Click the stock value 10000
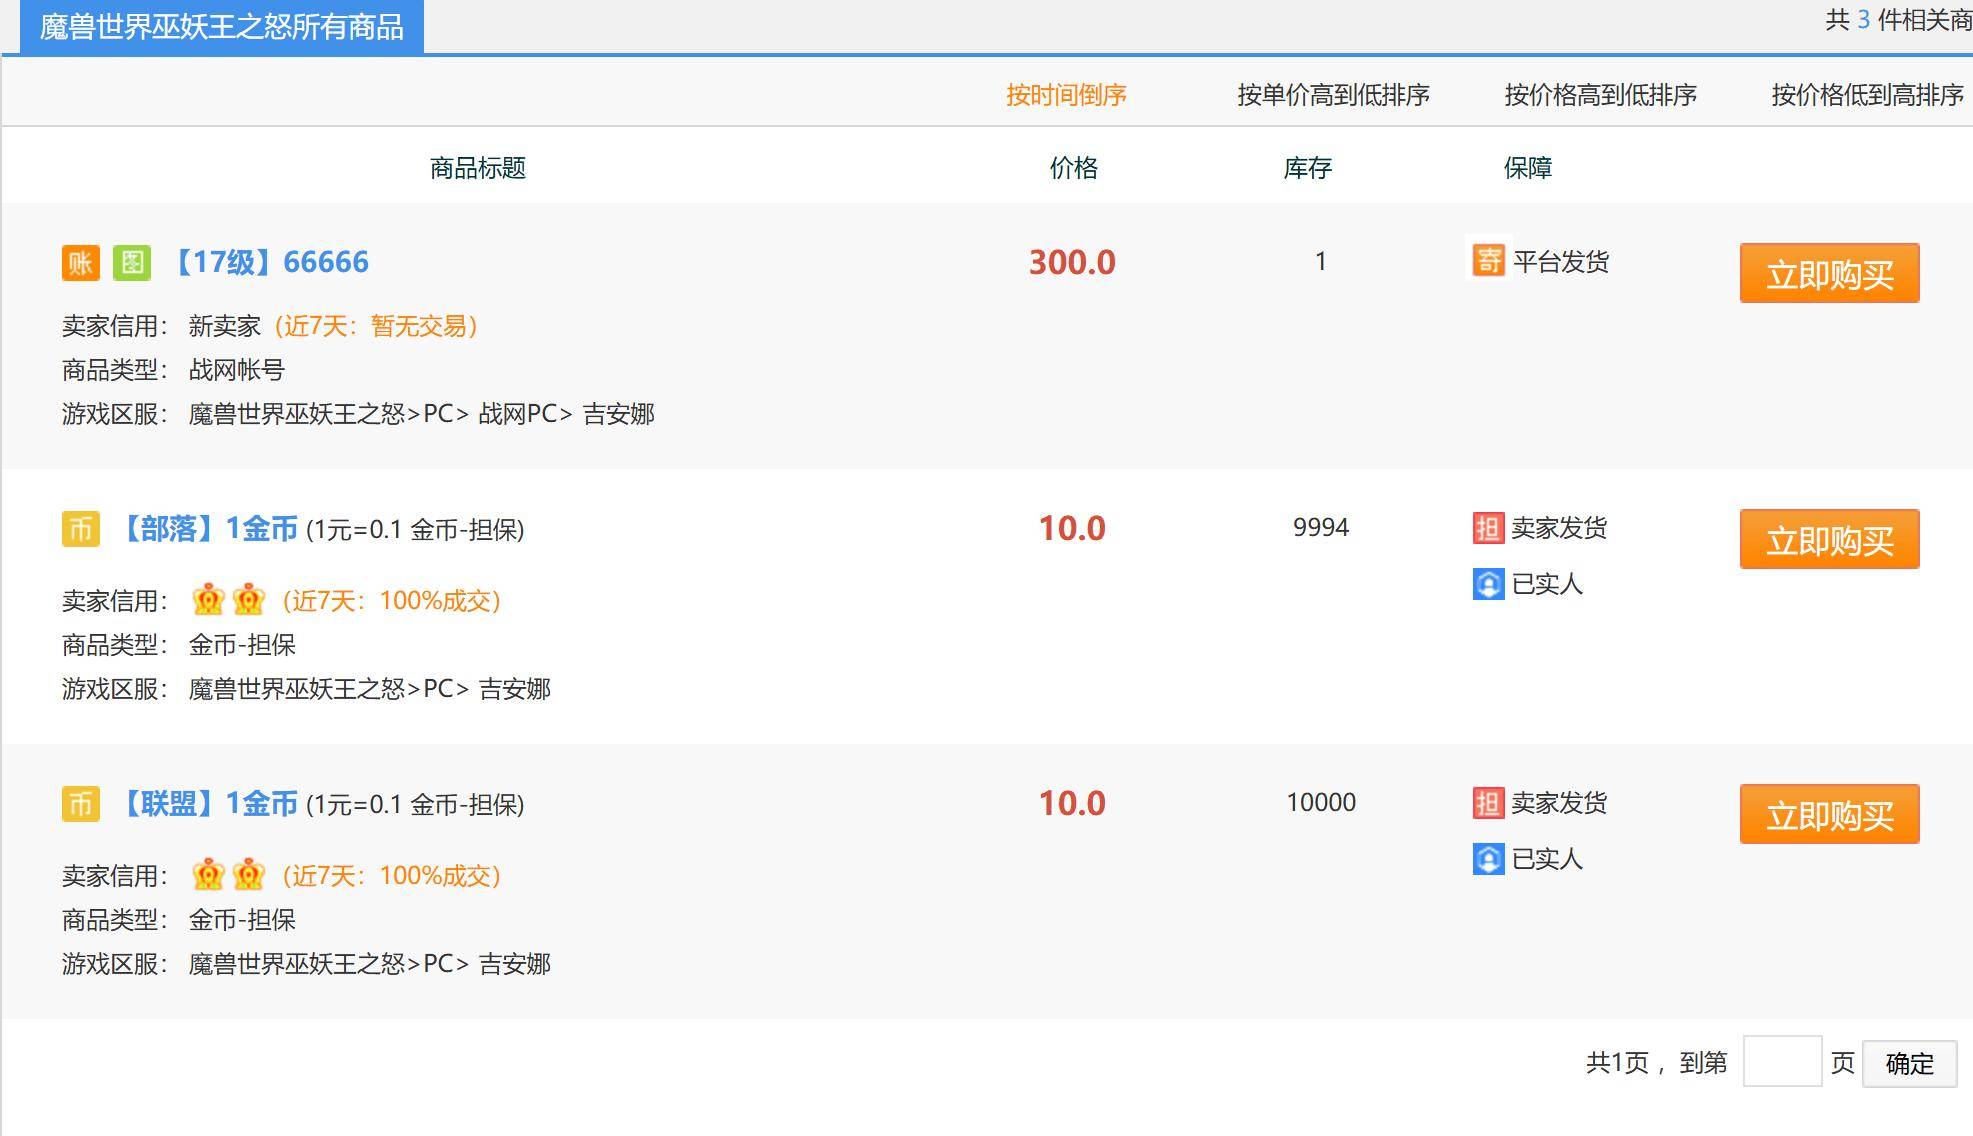Screen dimensions: 1973x1136 click(1321, 802)
